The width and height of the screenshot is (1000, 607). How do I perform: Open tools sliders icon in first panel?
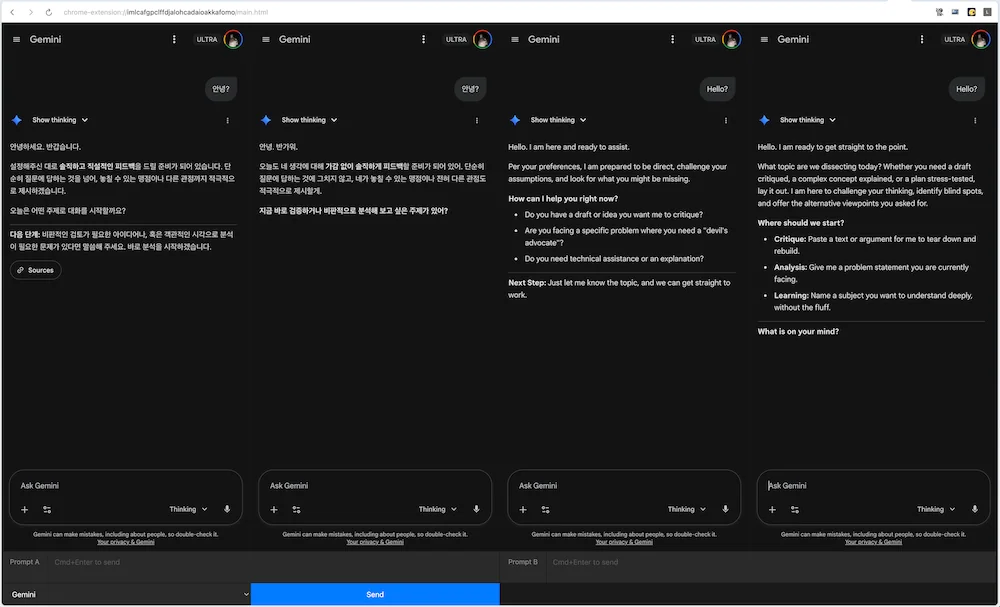point(47,509)
